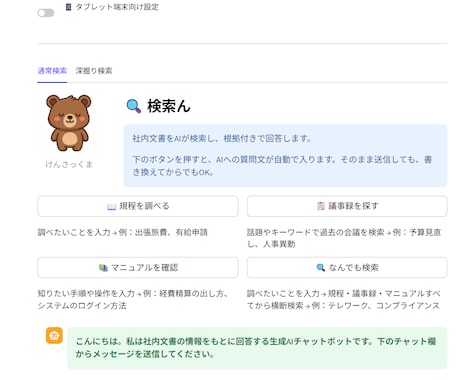Screen dimensions: 460x380
Task: Click the tablet icon beside タブレット端末向け設定
Action: tap(68, 7)
